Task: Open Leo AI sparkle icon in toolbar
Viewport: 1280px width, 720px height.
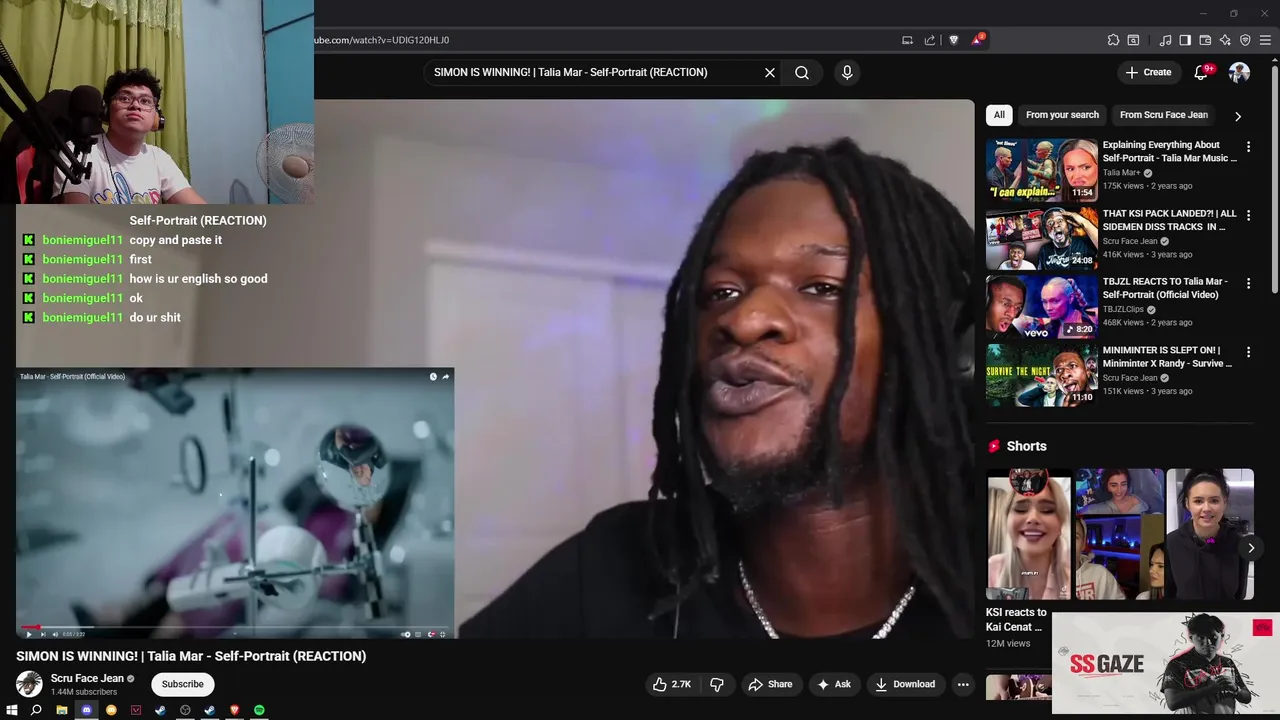Action: pos(1225,40)
